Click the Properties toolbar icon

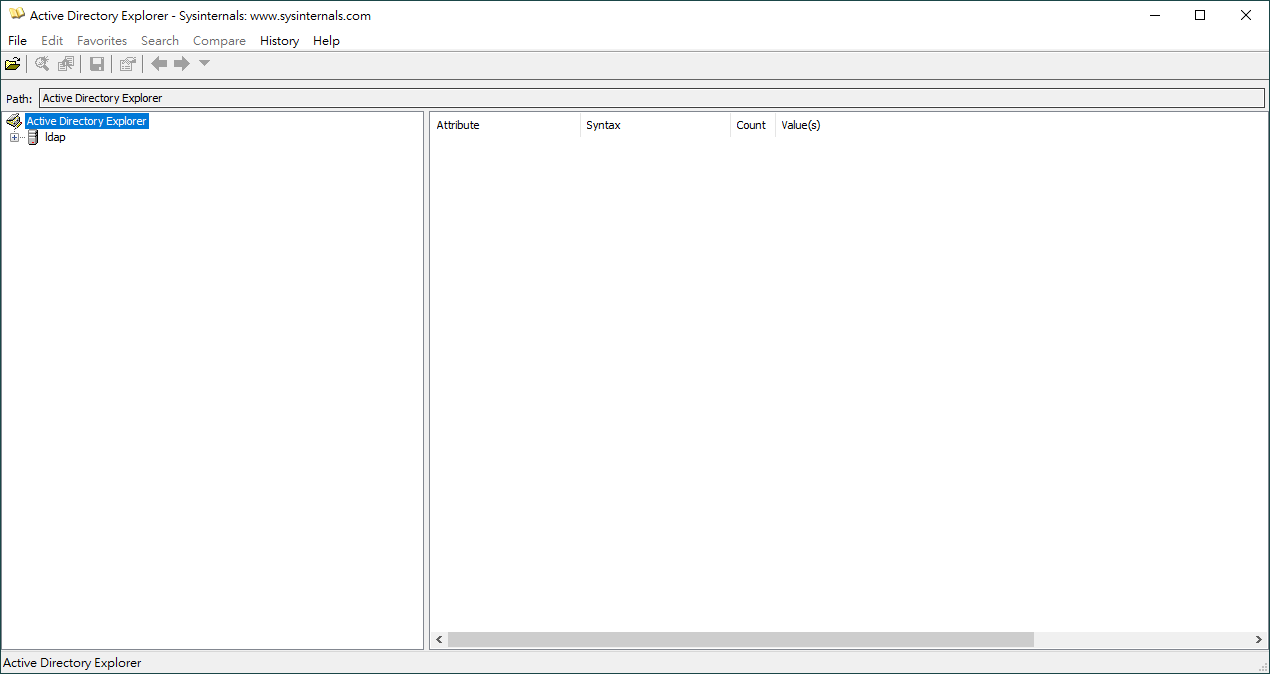pos(127,64)
